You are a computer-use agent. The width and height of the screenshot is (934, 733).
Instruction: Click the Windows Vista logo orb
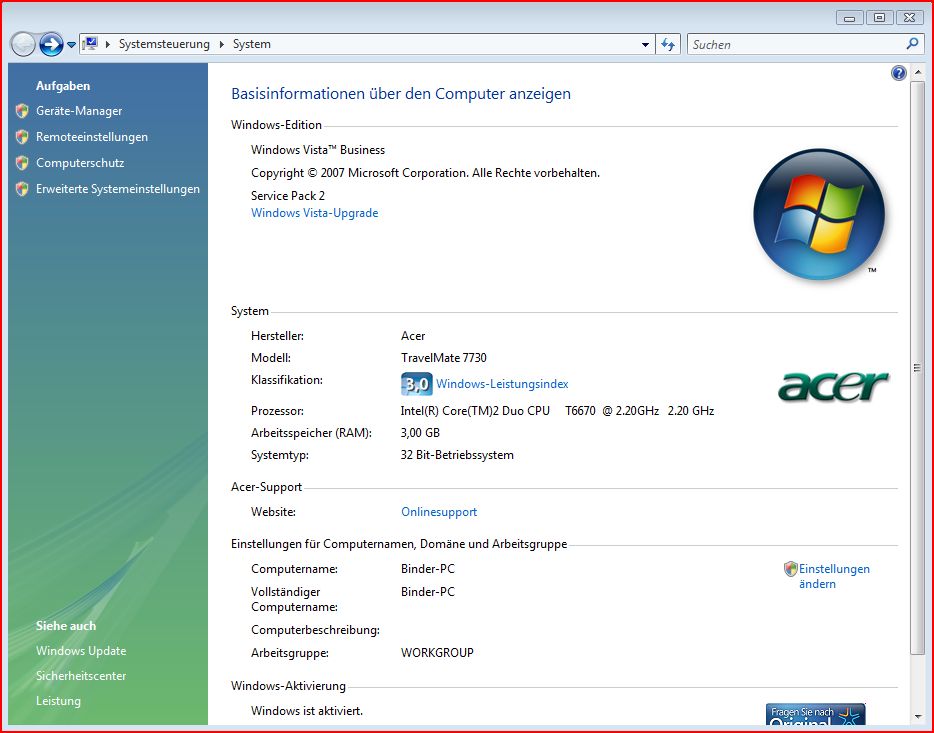[819, 214]
